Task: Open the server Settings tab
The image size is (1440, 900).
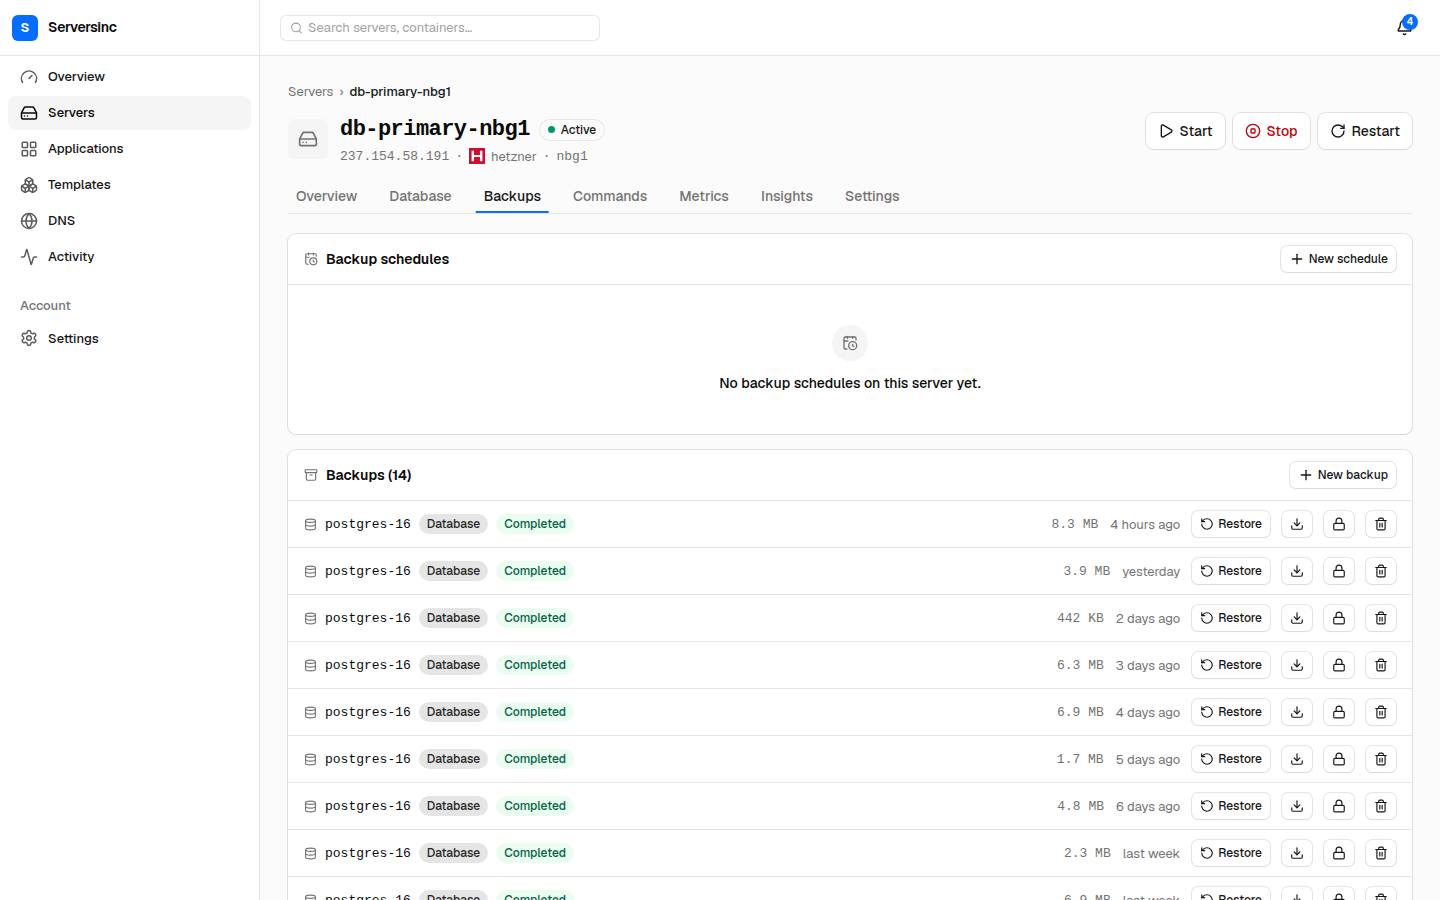Action: (x=872, y=196)
